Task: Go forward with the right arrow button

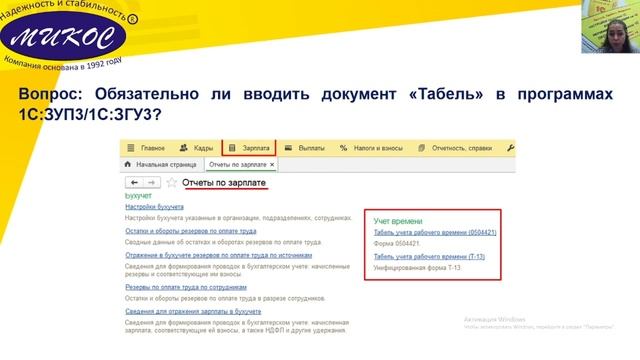Action: (151, 182)
